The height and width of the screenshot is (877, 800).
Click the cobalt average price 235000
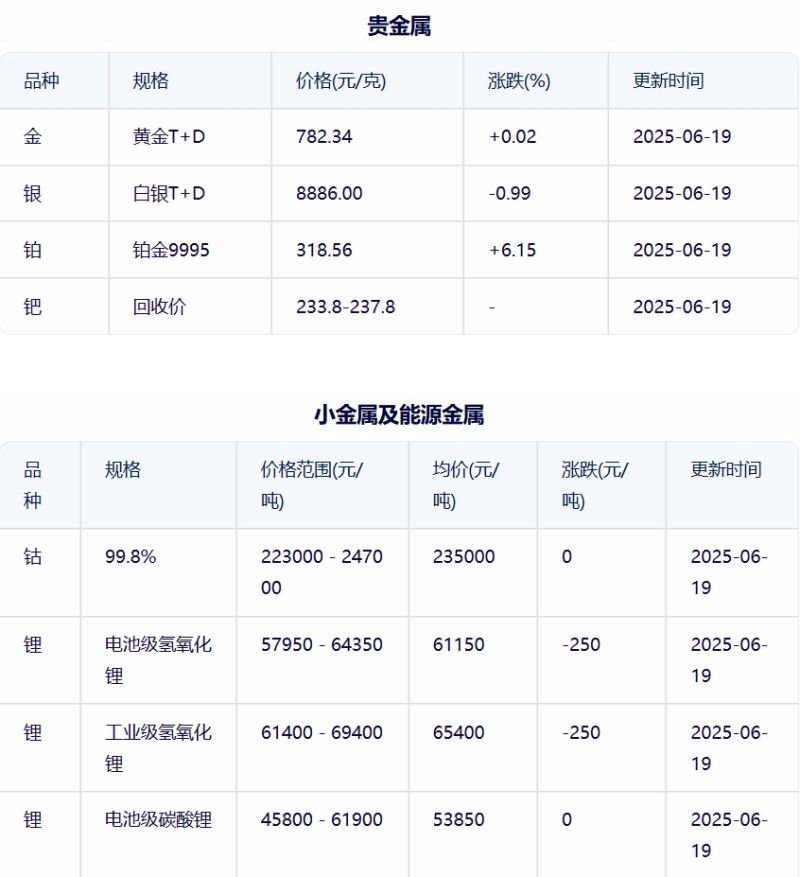(x=464, y=557)
